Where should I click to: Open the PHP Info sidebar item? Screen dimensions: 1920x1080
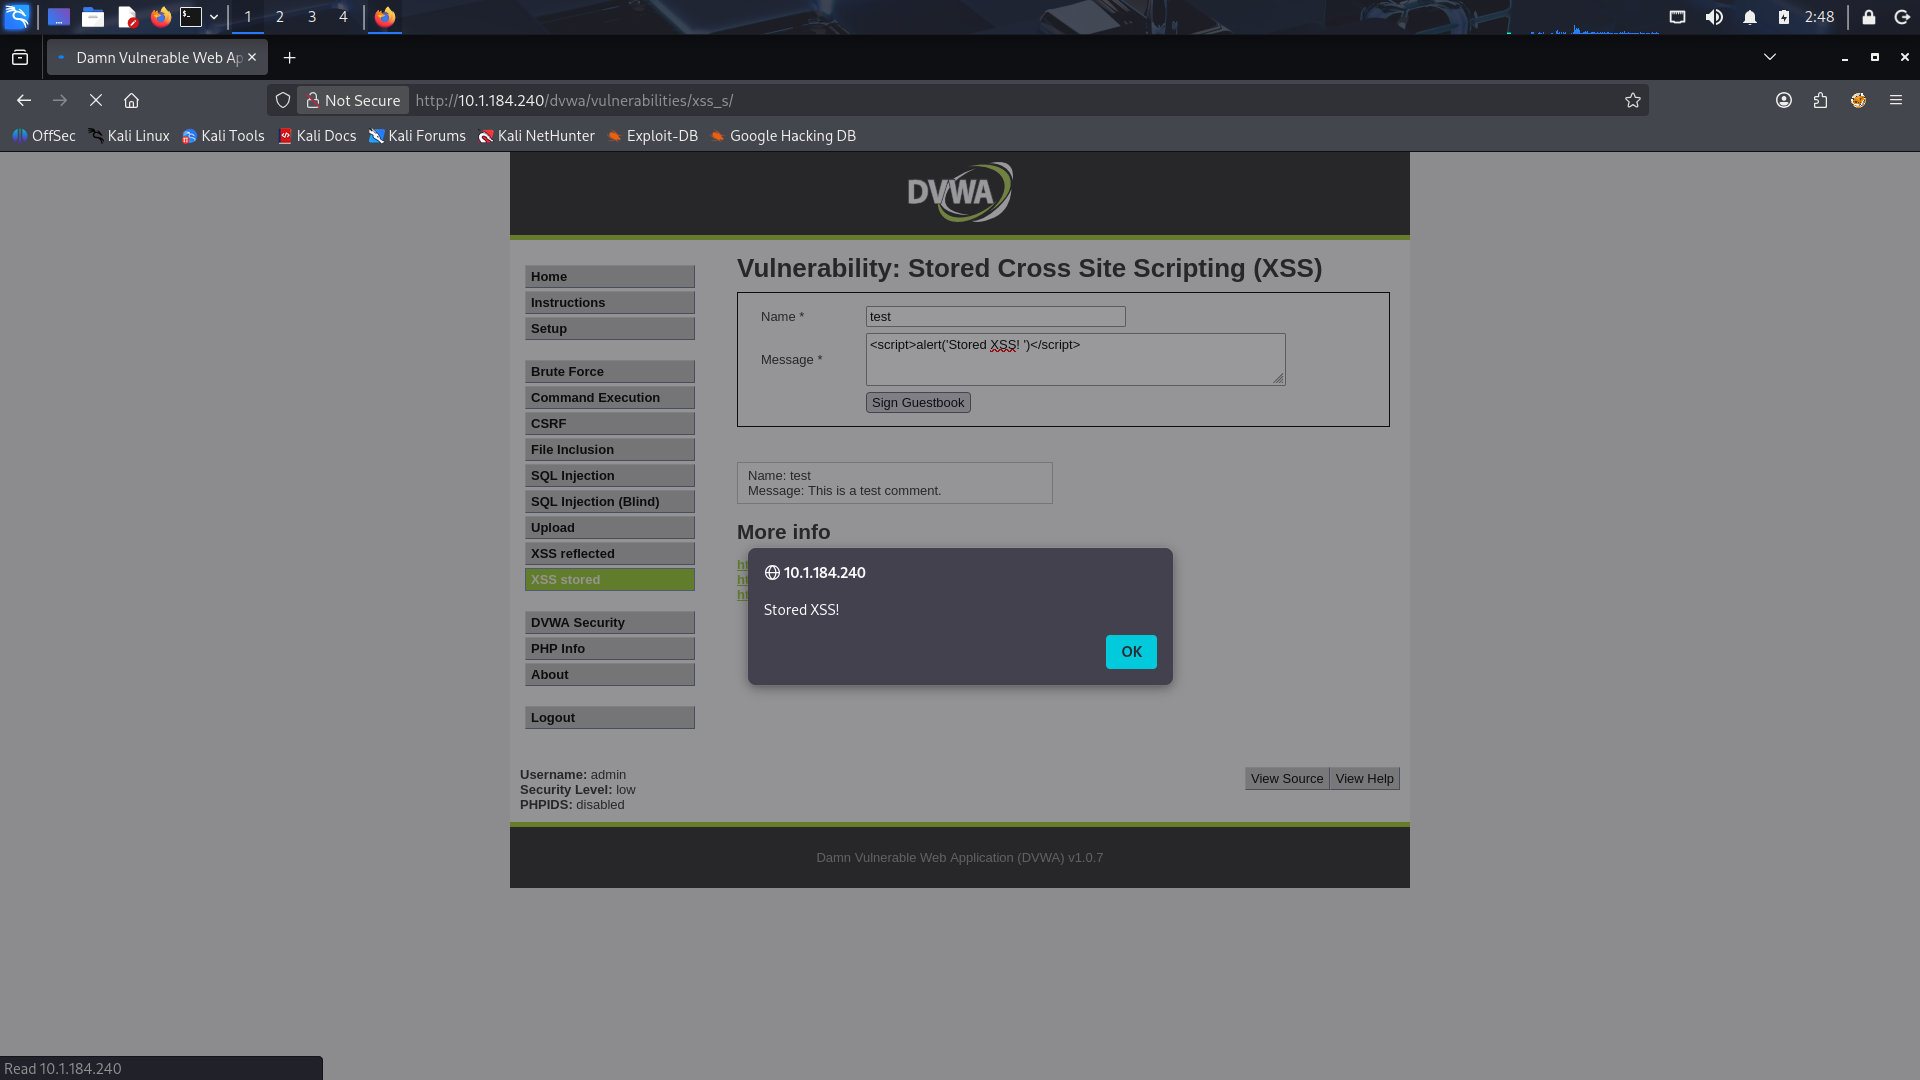pos(610,649)
